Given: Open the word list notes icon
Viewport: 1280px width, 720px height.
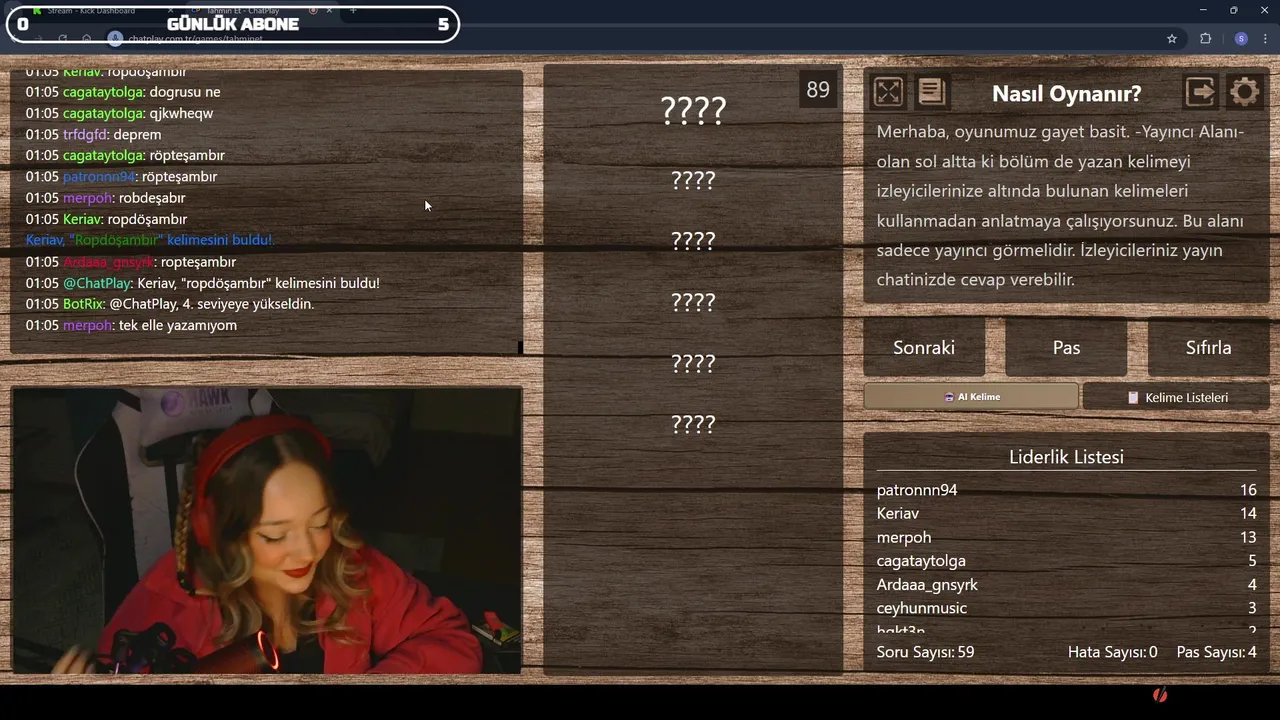Looking at the screenshot, I should point(931,92).
